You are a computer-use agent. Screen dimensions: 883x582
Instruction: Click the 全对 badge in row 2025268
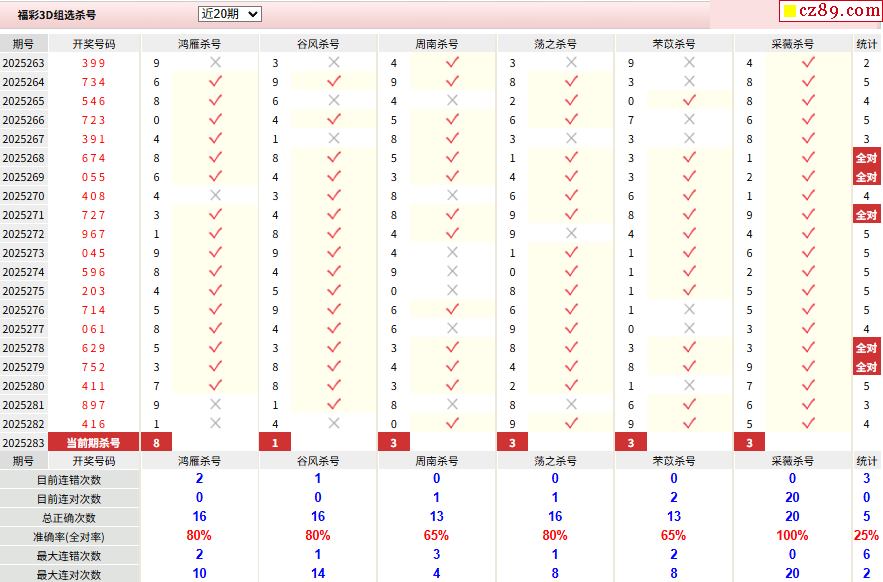tap(866, 158)
